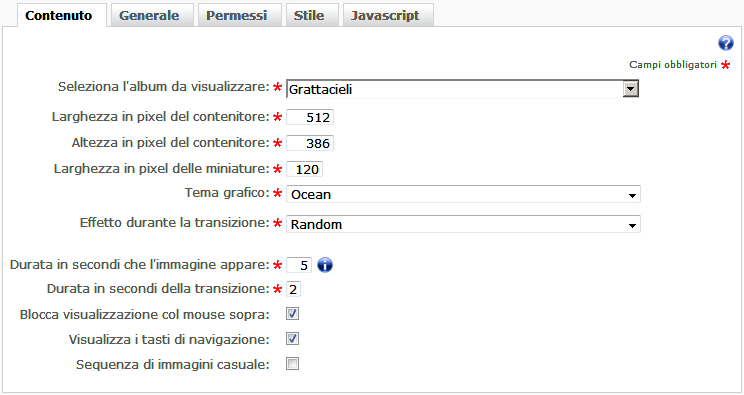Click the label Effetto durante la transizione
This screenshot has width=744, height=395.
click(175, 223)
